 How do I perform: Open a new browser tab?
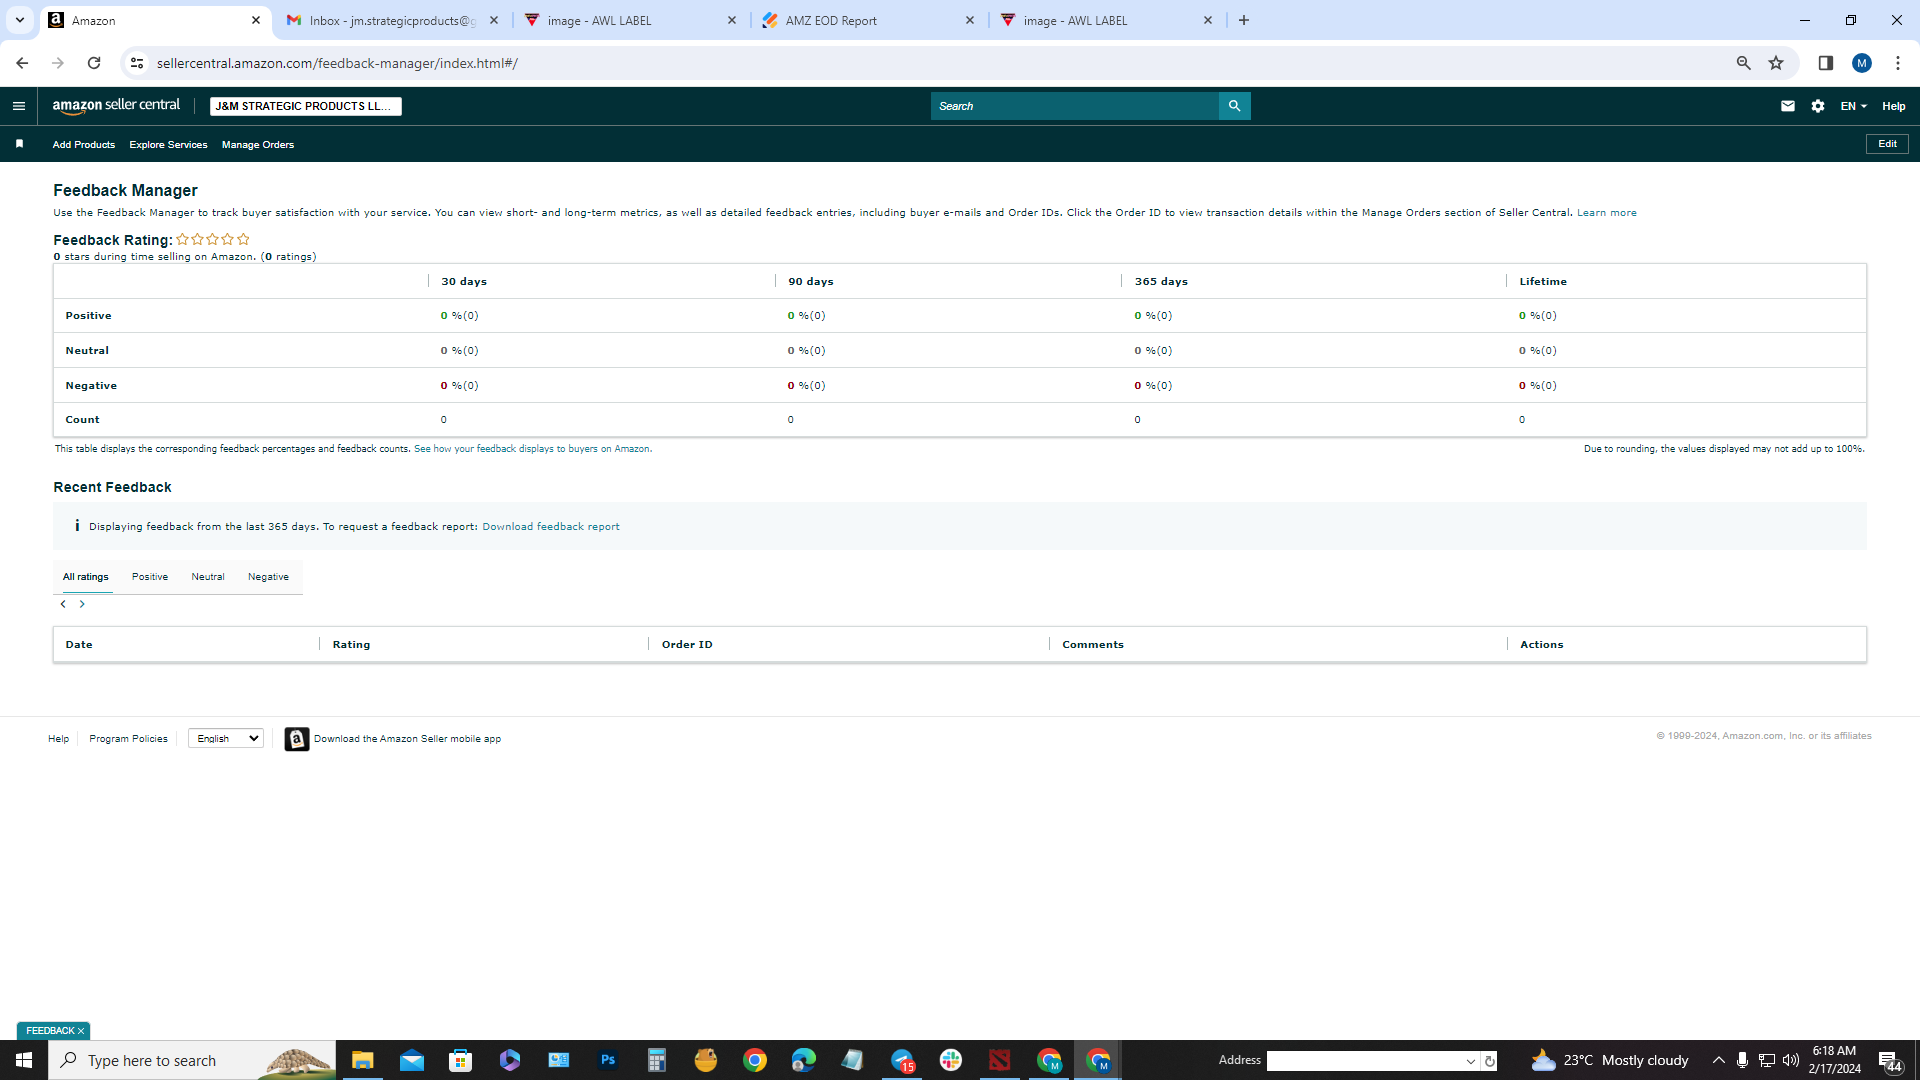click(1244, 20)
